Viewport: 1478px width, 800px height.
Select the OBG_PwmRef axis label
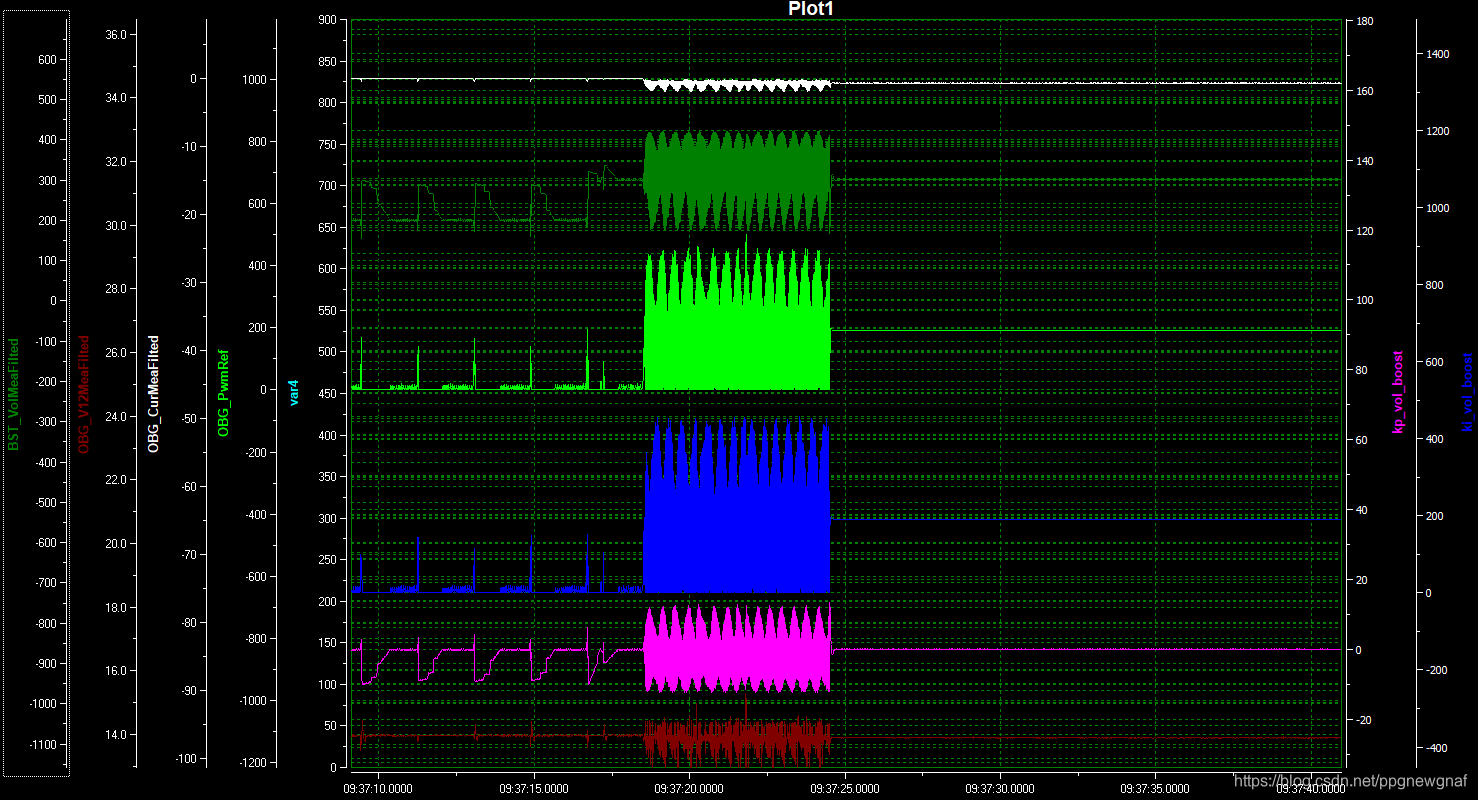point(224,393)
